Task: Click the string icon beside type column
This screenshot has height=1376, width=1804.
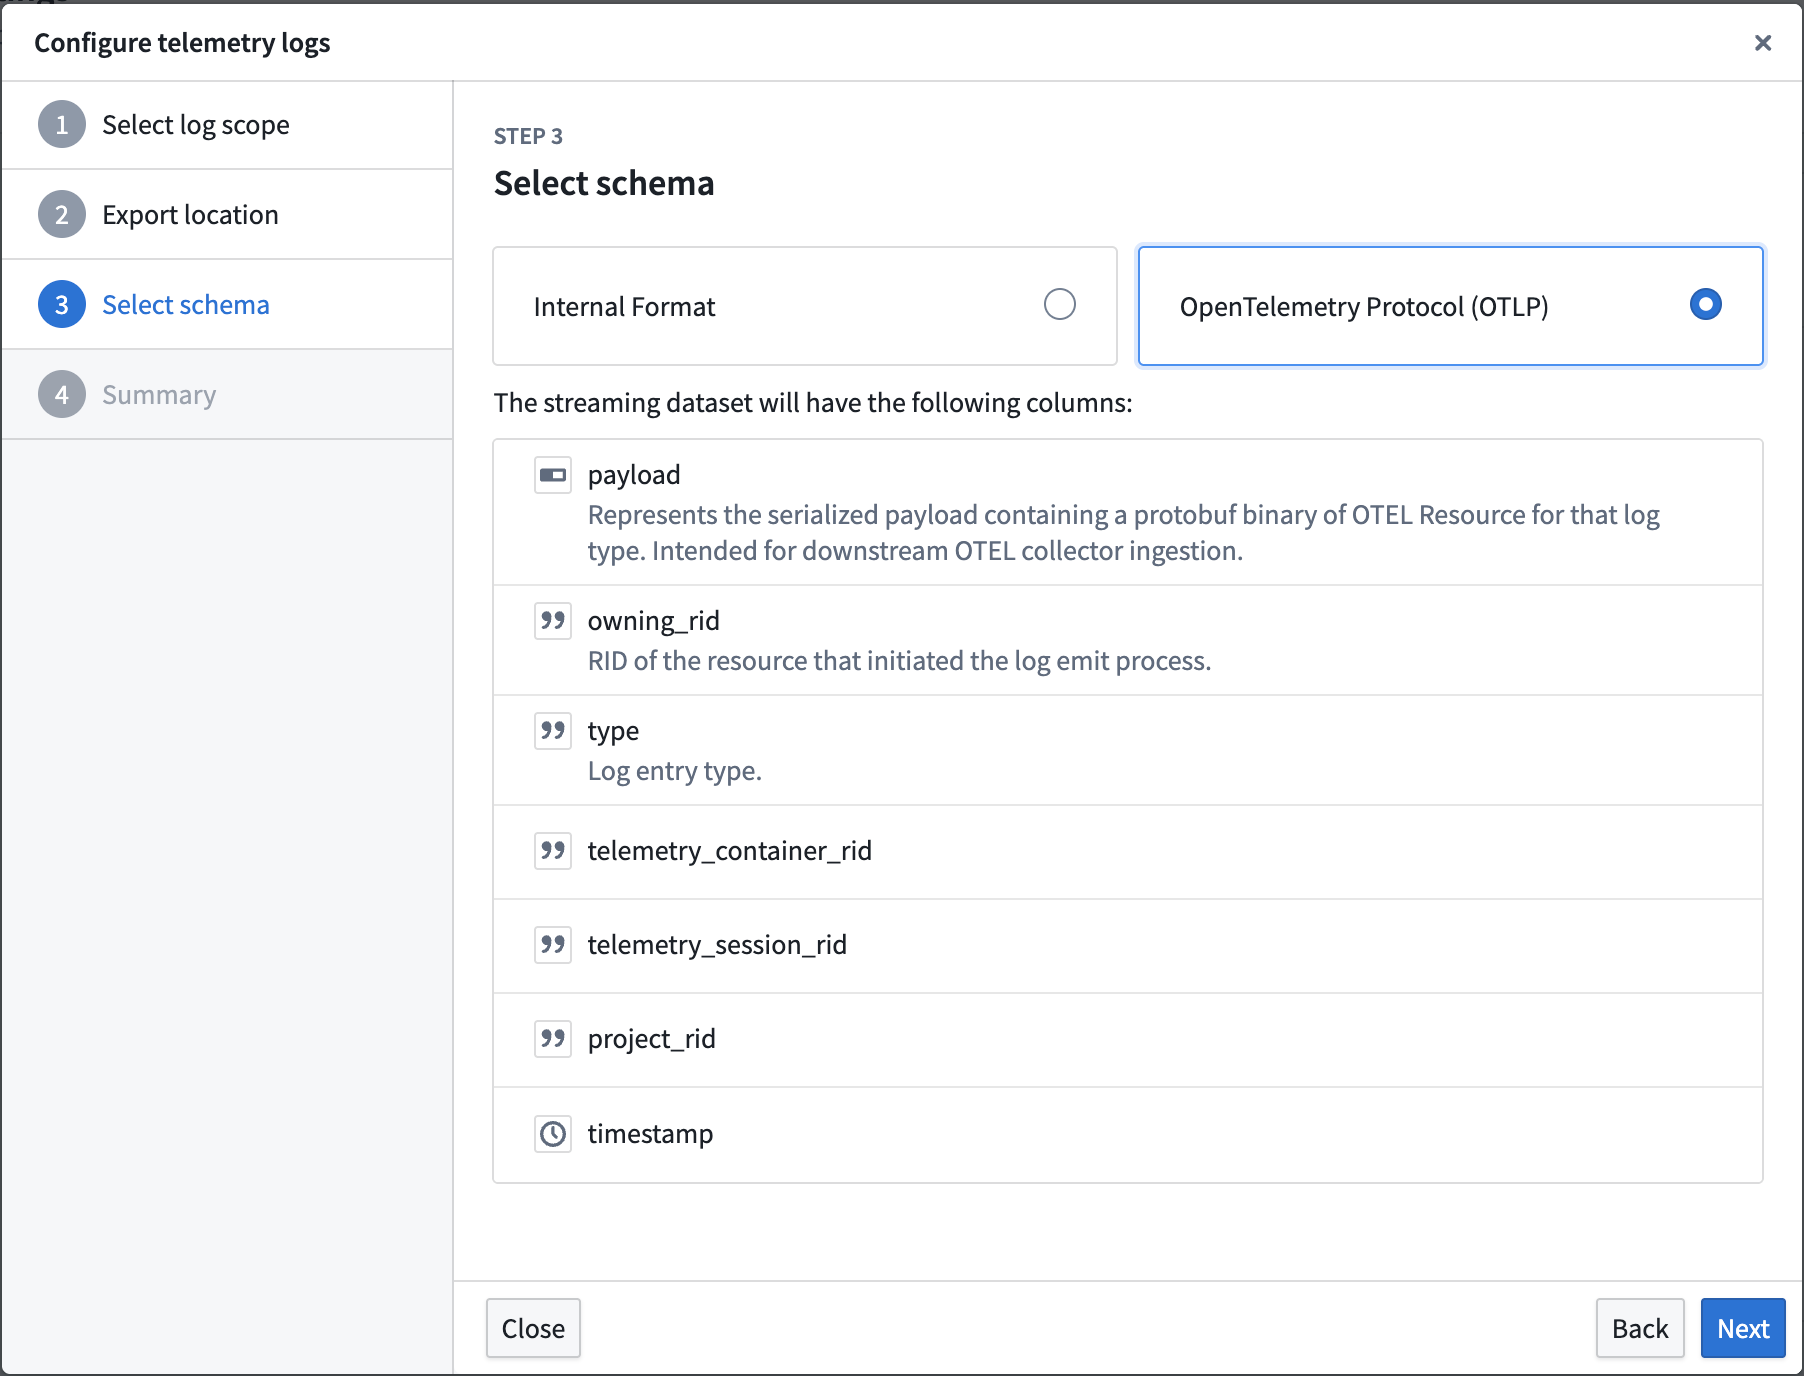Action: coord(552,731)
